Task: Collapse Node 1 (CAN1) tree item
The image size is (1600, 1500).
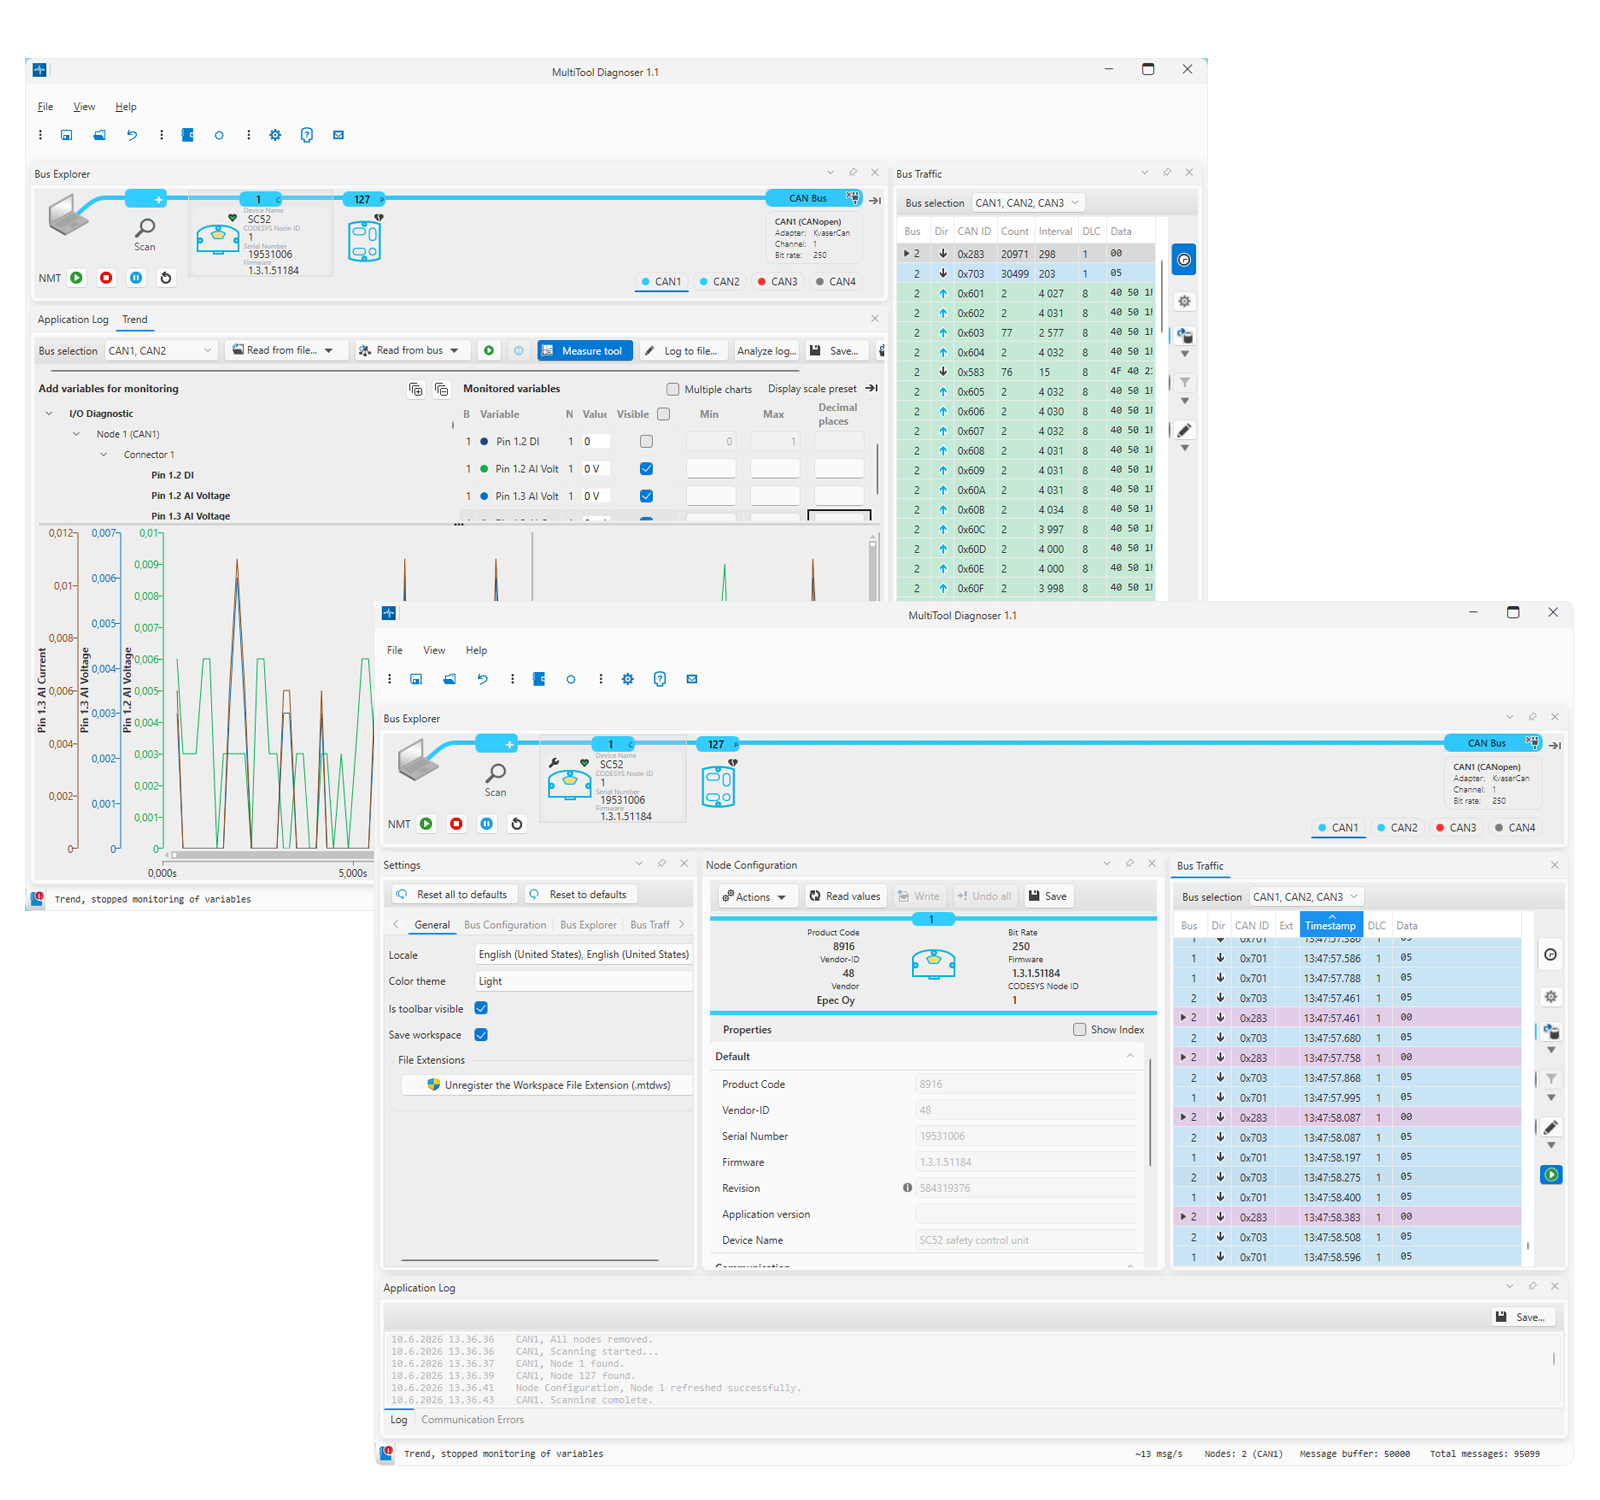Action: coord(76,434)
